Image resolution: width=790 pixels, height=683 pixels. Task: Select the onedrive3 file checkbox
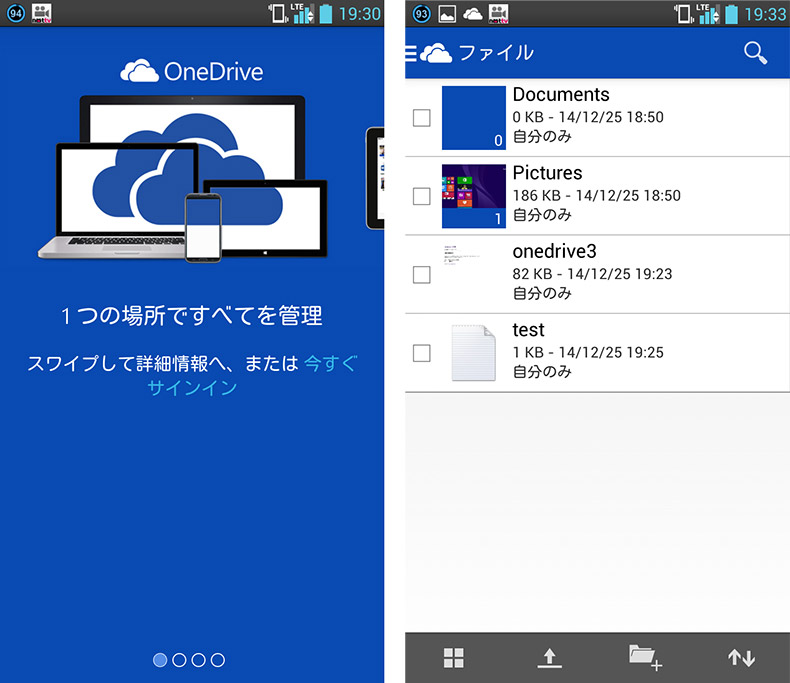point(421,275)
